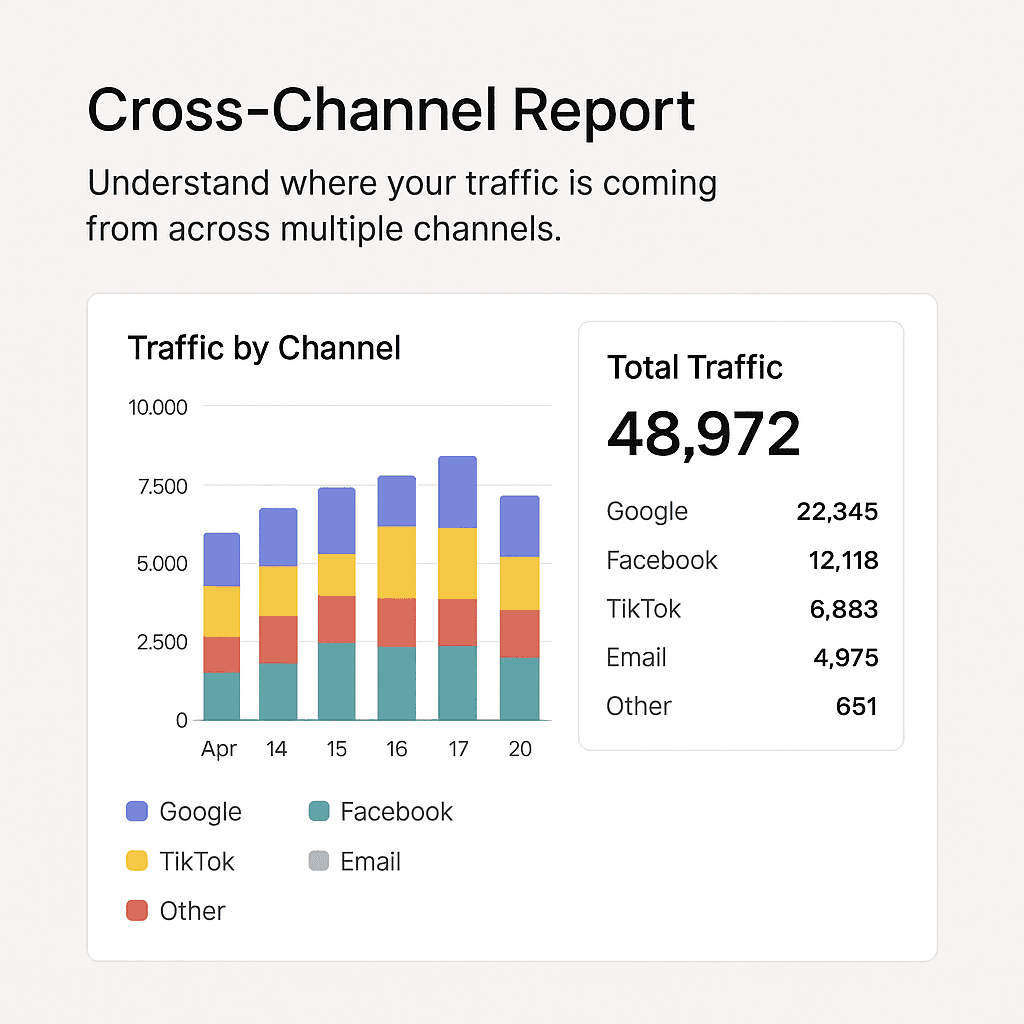
Task: Click the 48,972 total traffic number
Action: coord(704,434)
